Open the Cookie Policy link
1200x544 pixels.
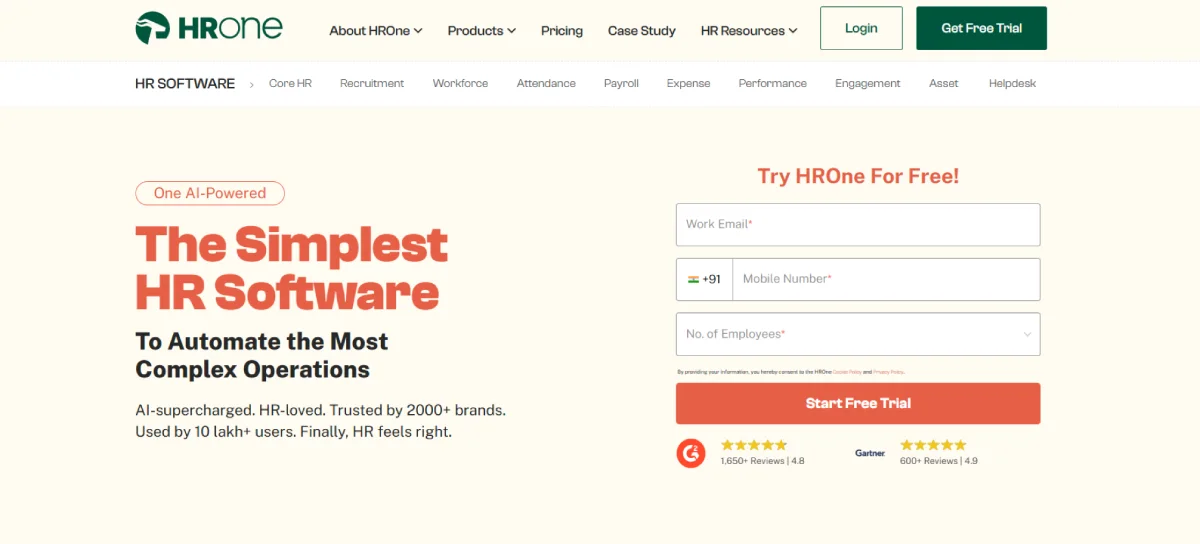[x=847, y=372]
